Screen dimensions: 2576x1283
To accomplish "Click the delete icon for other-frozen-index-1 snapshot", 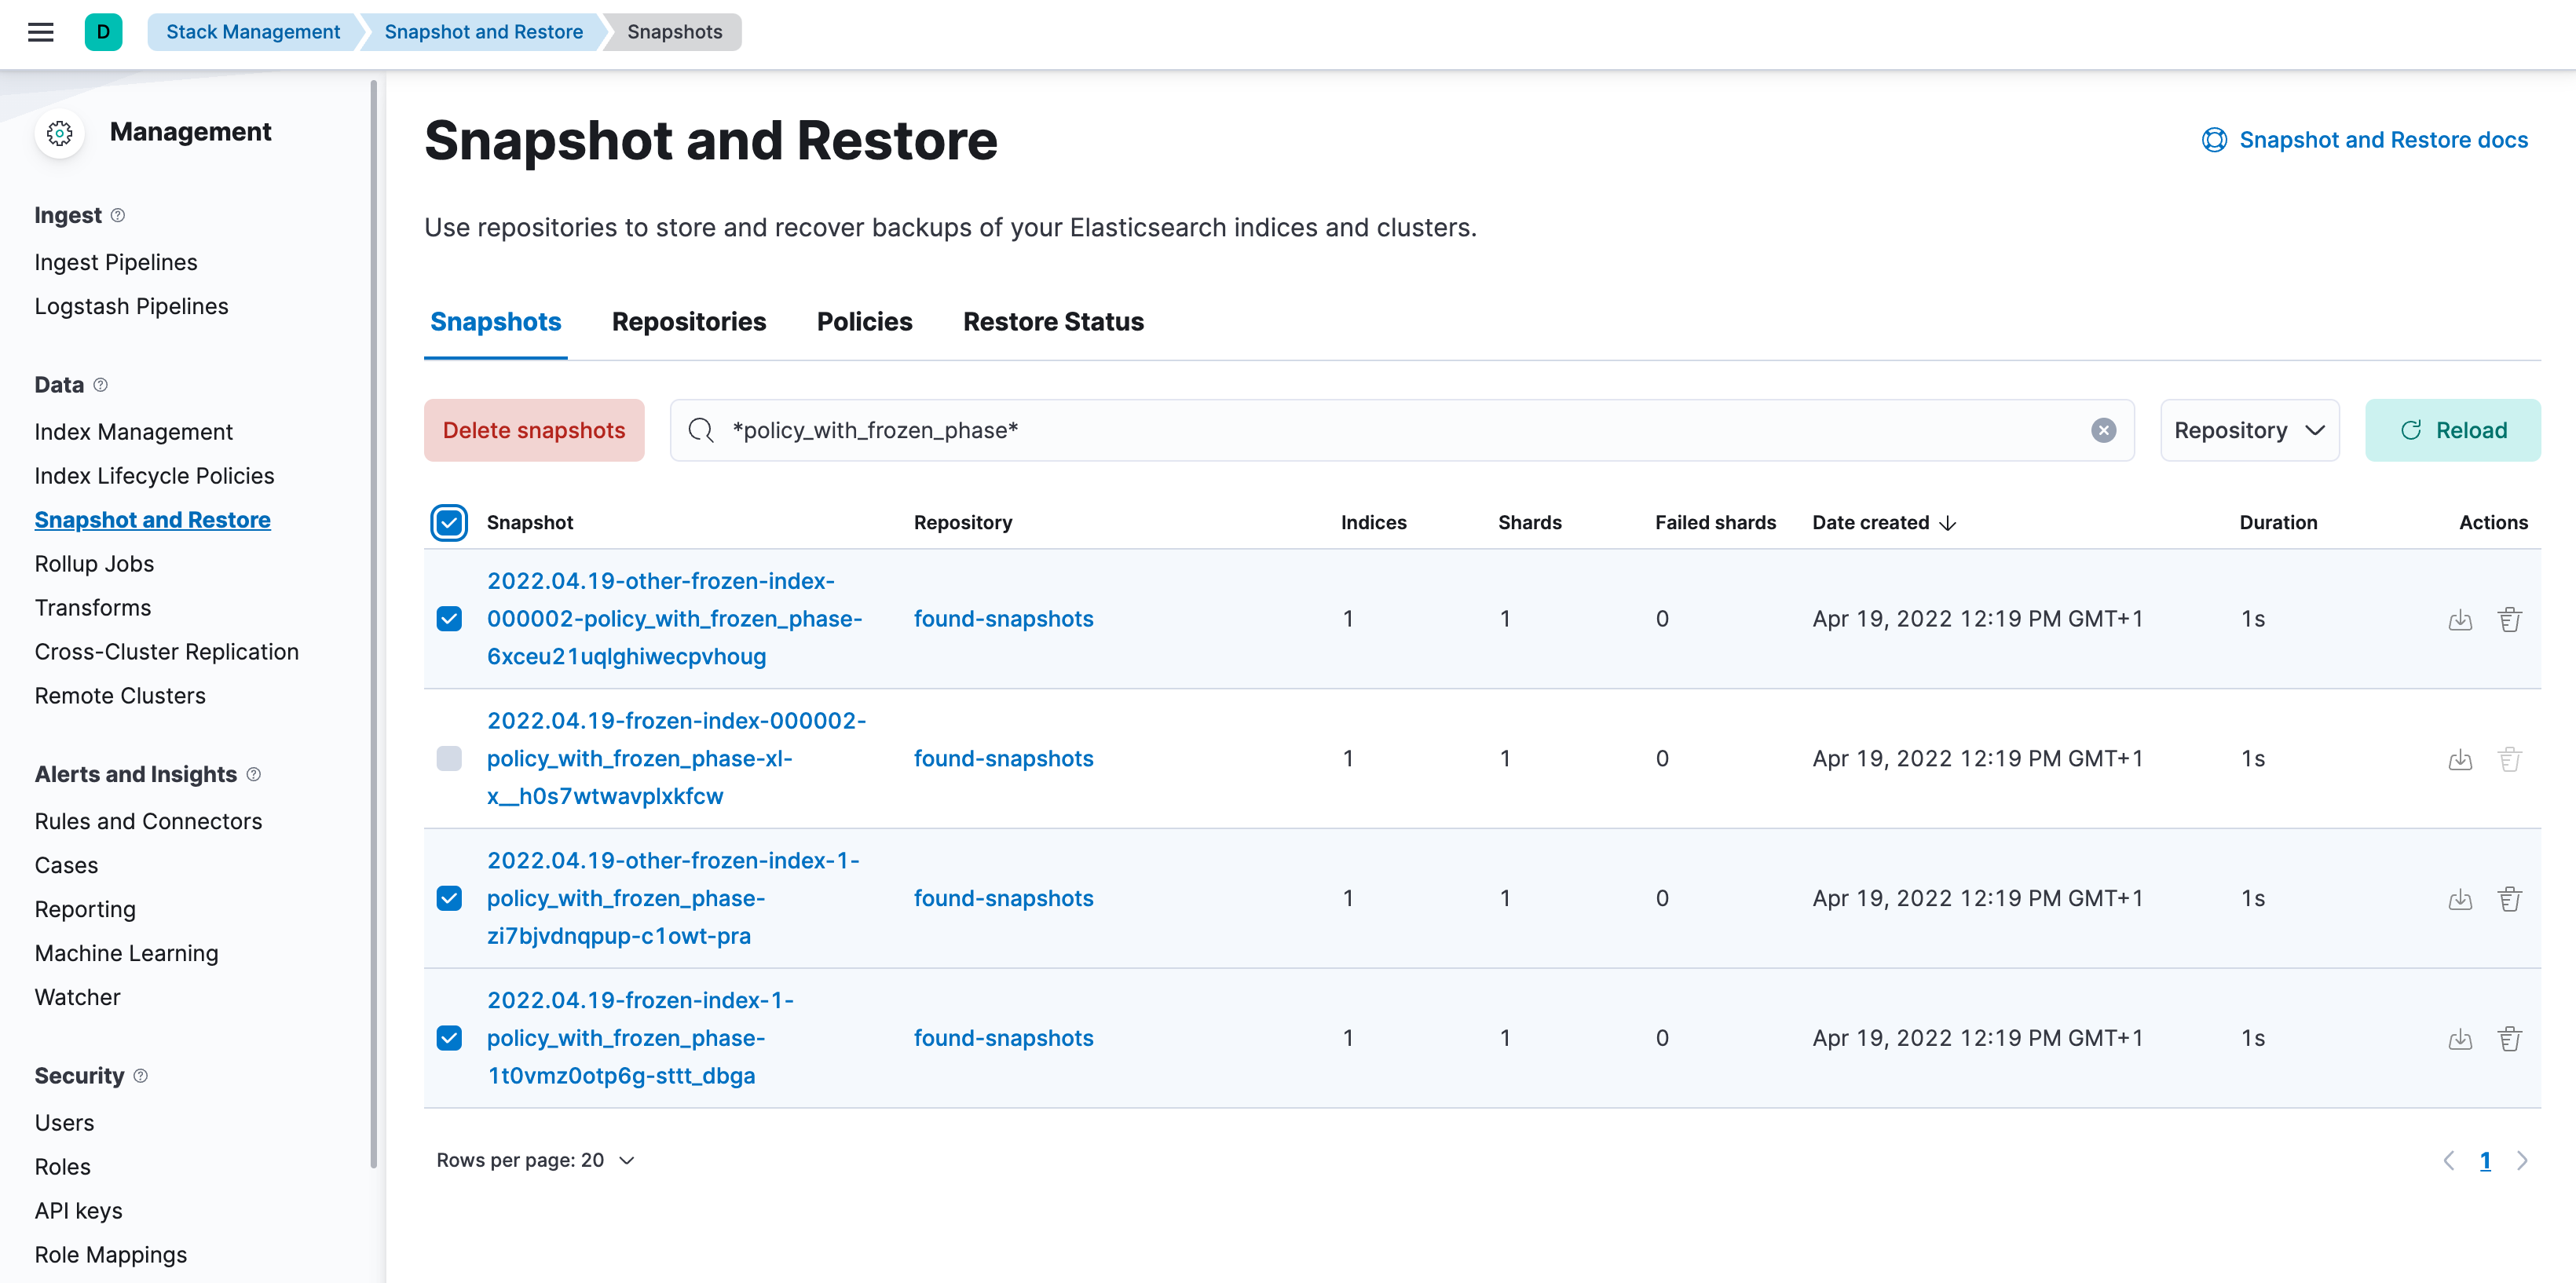I will click(x=2508, y=897).
